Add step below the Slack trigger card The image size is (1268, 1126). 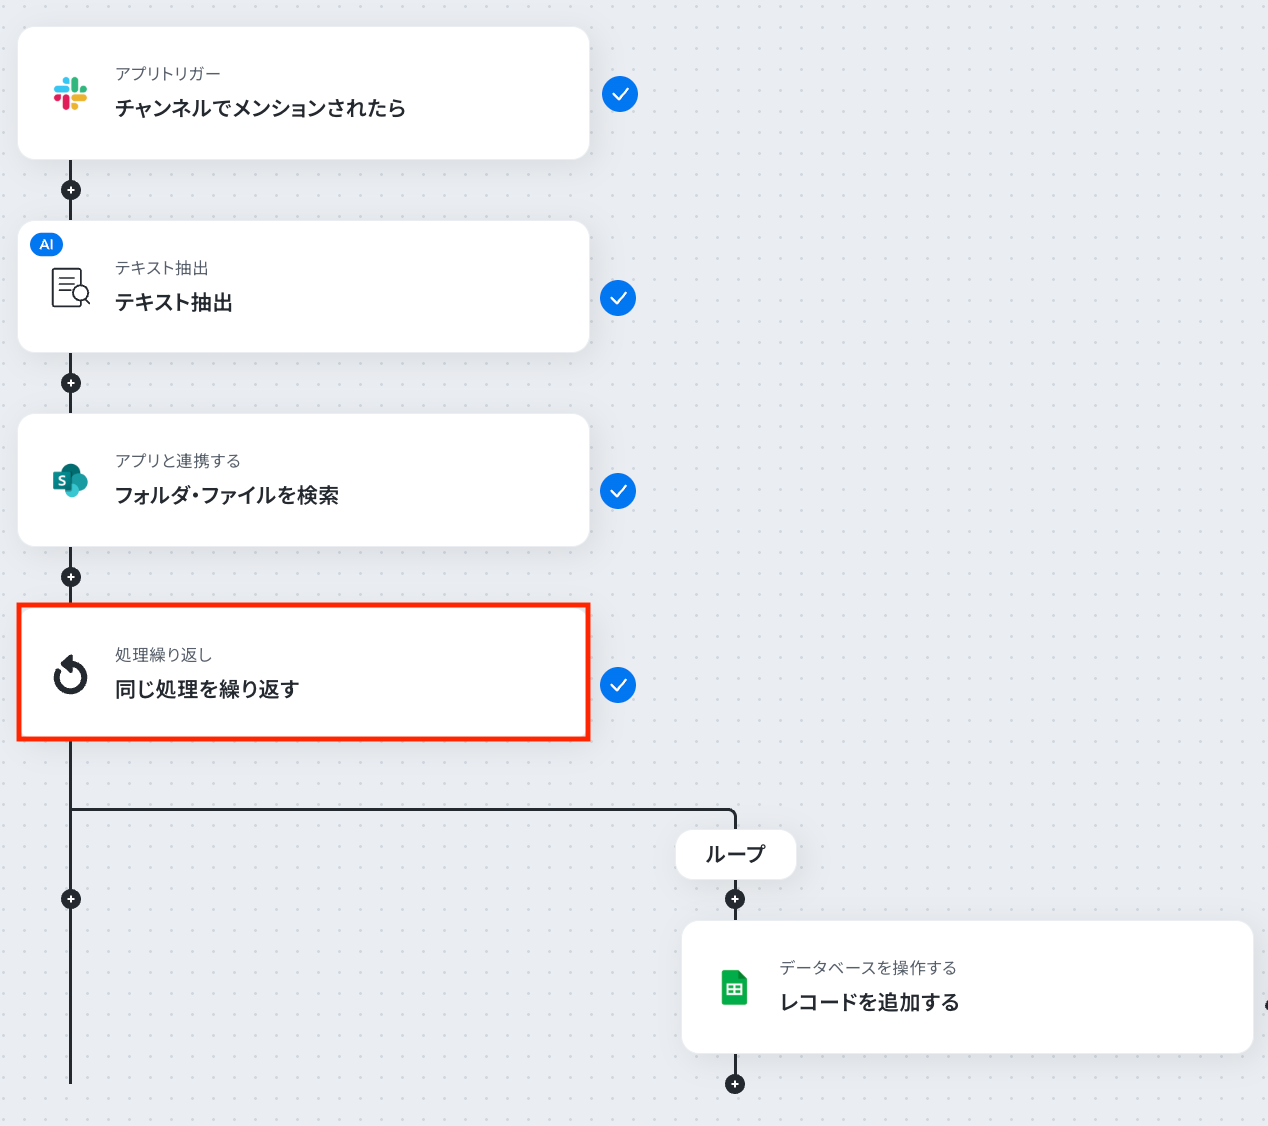click(x=71, y=190)
